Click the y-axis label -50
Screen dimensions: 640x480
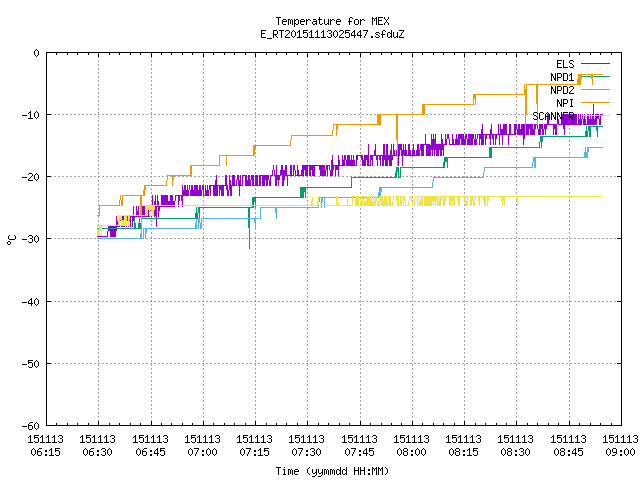[x=31, y=364]
